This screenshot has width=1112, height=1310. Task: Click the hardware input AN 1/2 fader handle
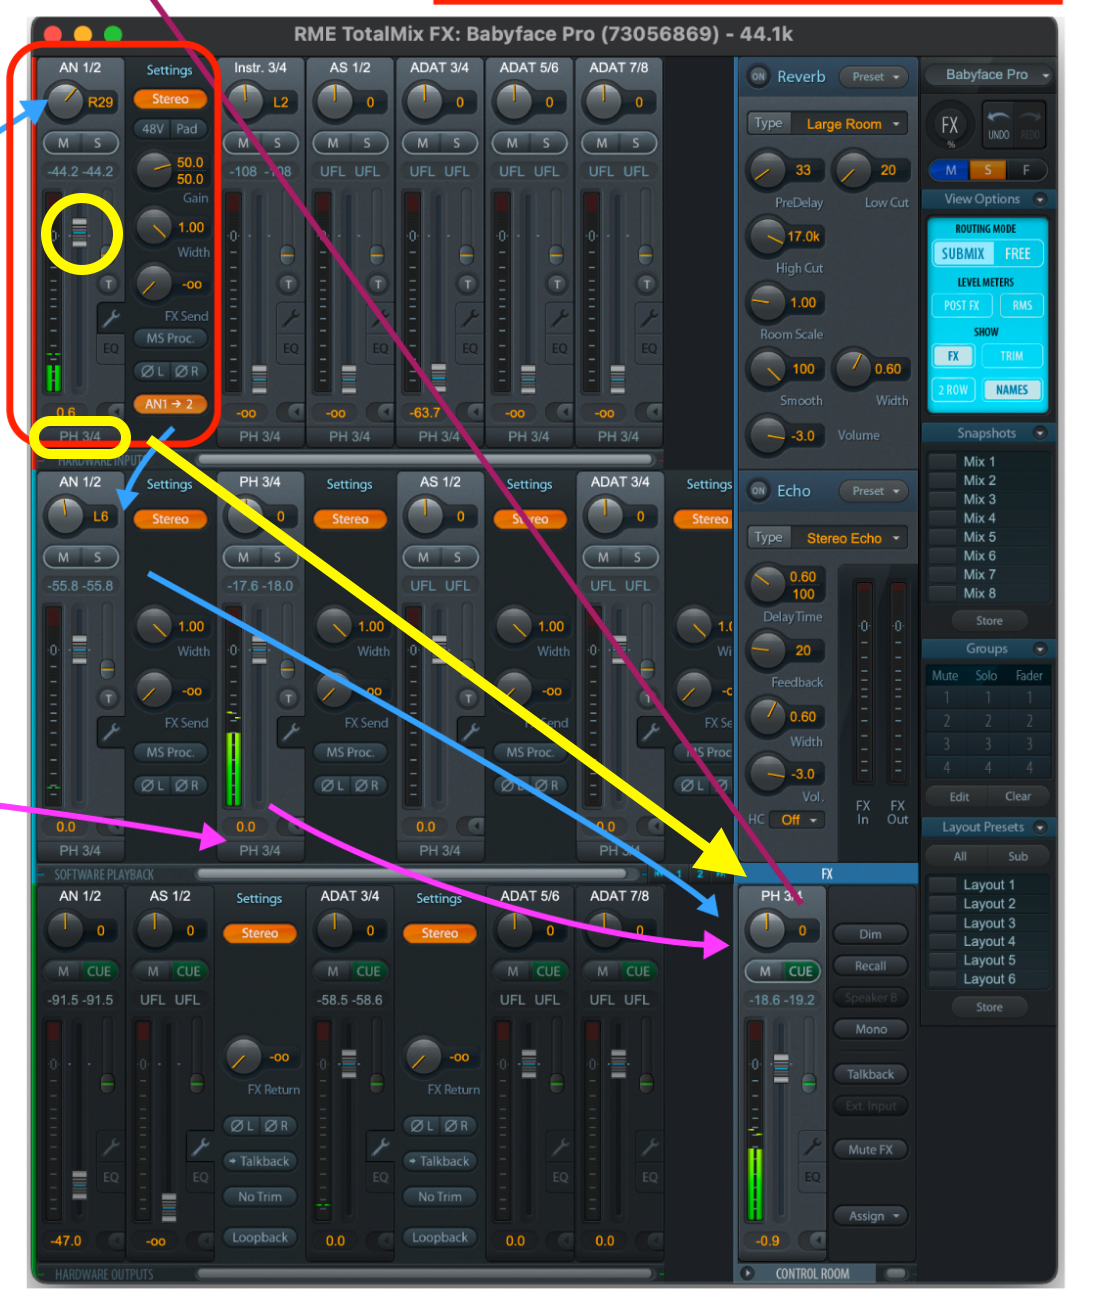click(x=79, y=232)
